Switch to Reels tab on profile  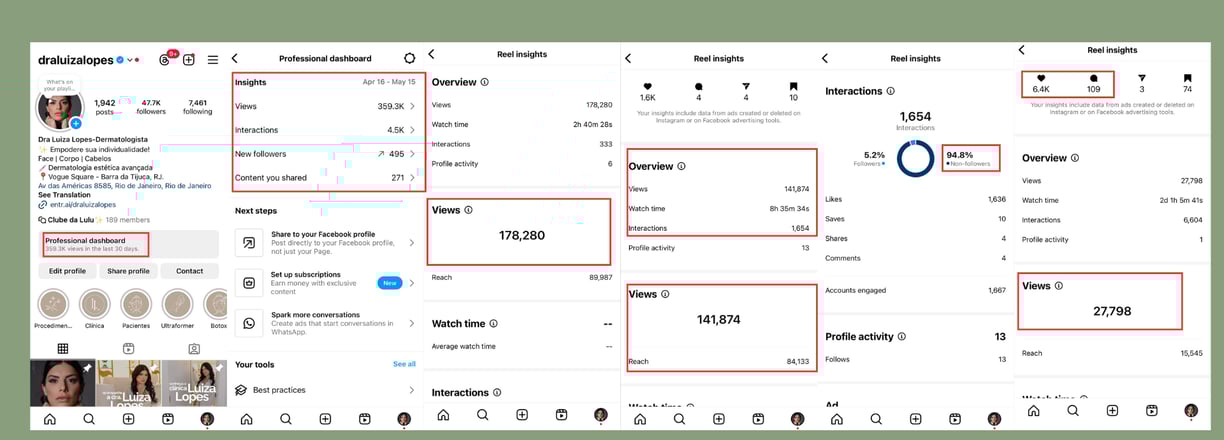128,349
